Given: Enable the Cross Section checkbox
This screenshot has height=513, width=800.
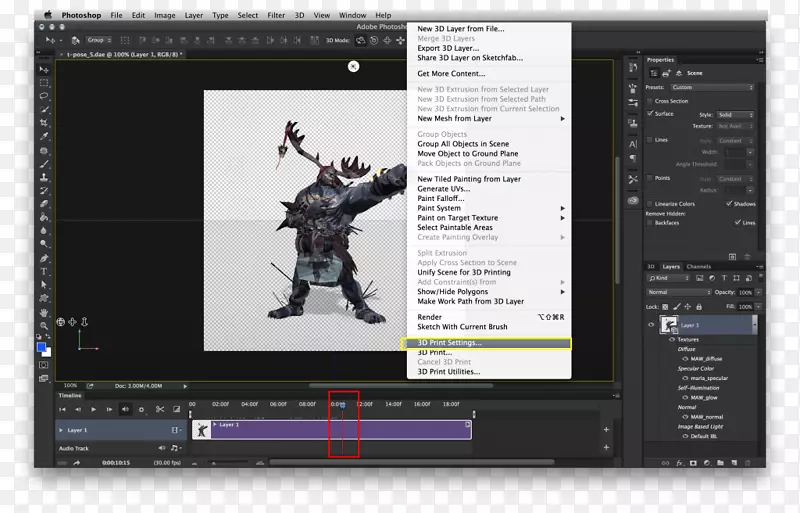Looking at the screenshot, I should point(650,101).
